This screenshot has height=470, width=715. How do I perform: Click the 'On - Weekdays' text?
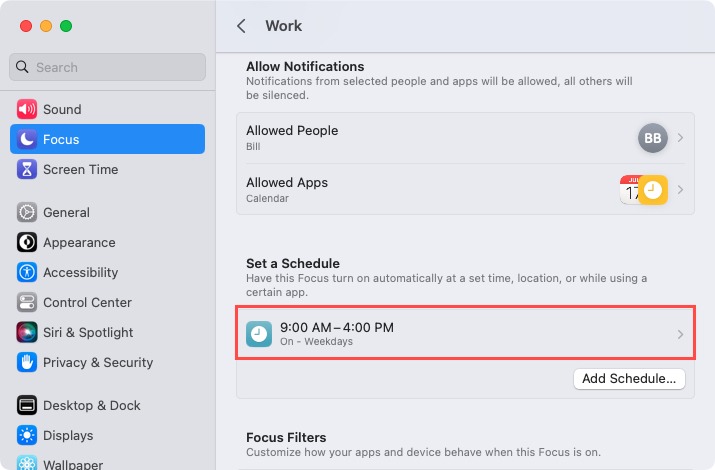(x=316, y=341)
